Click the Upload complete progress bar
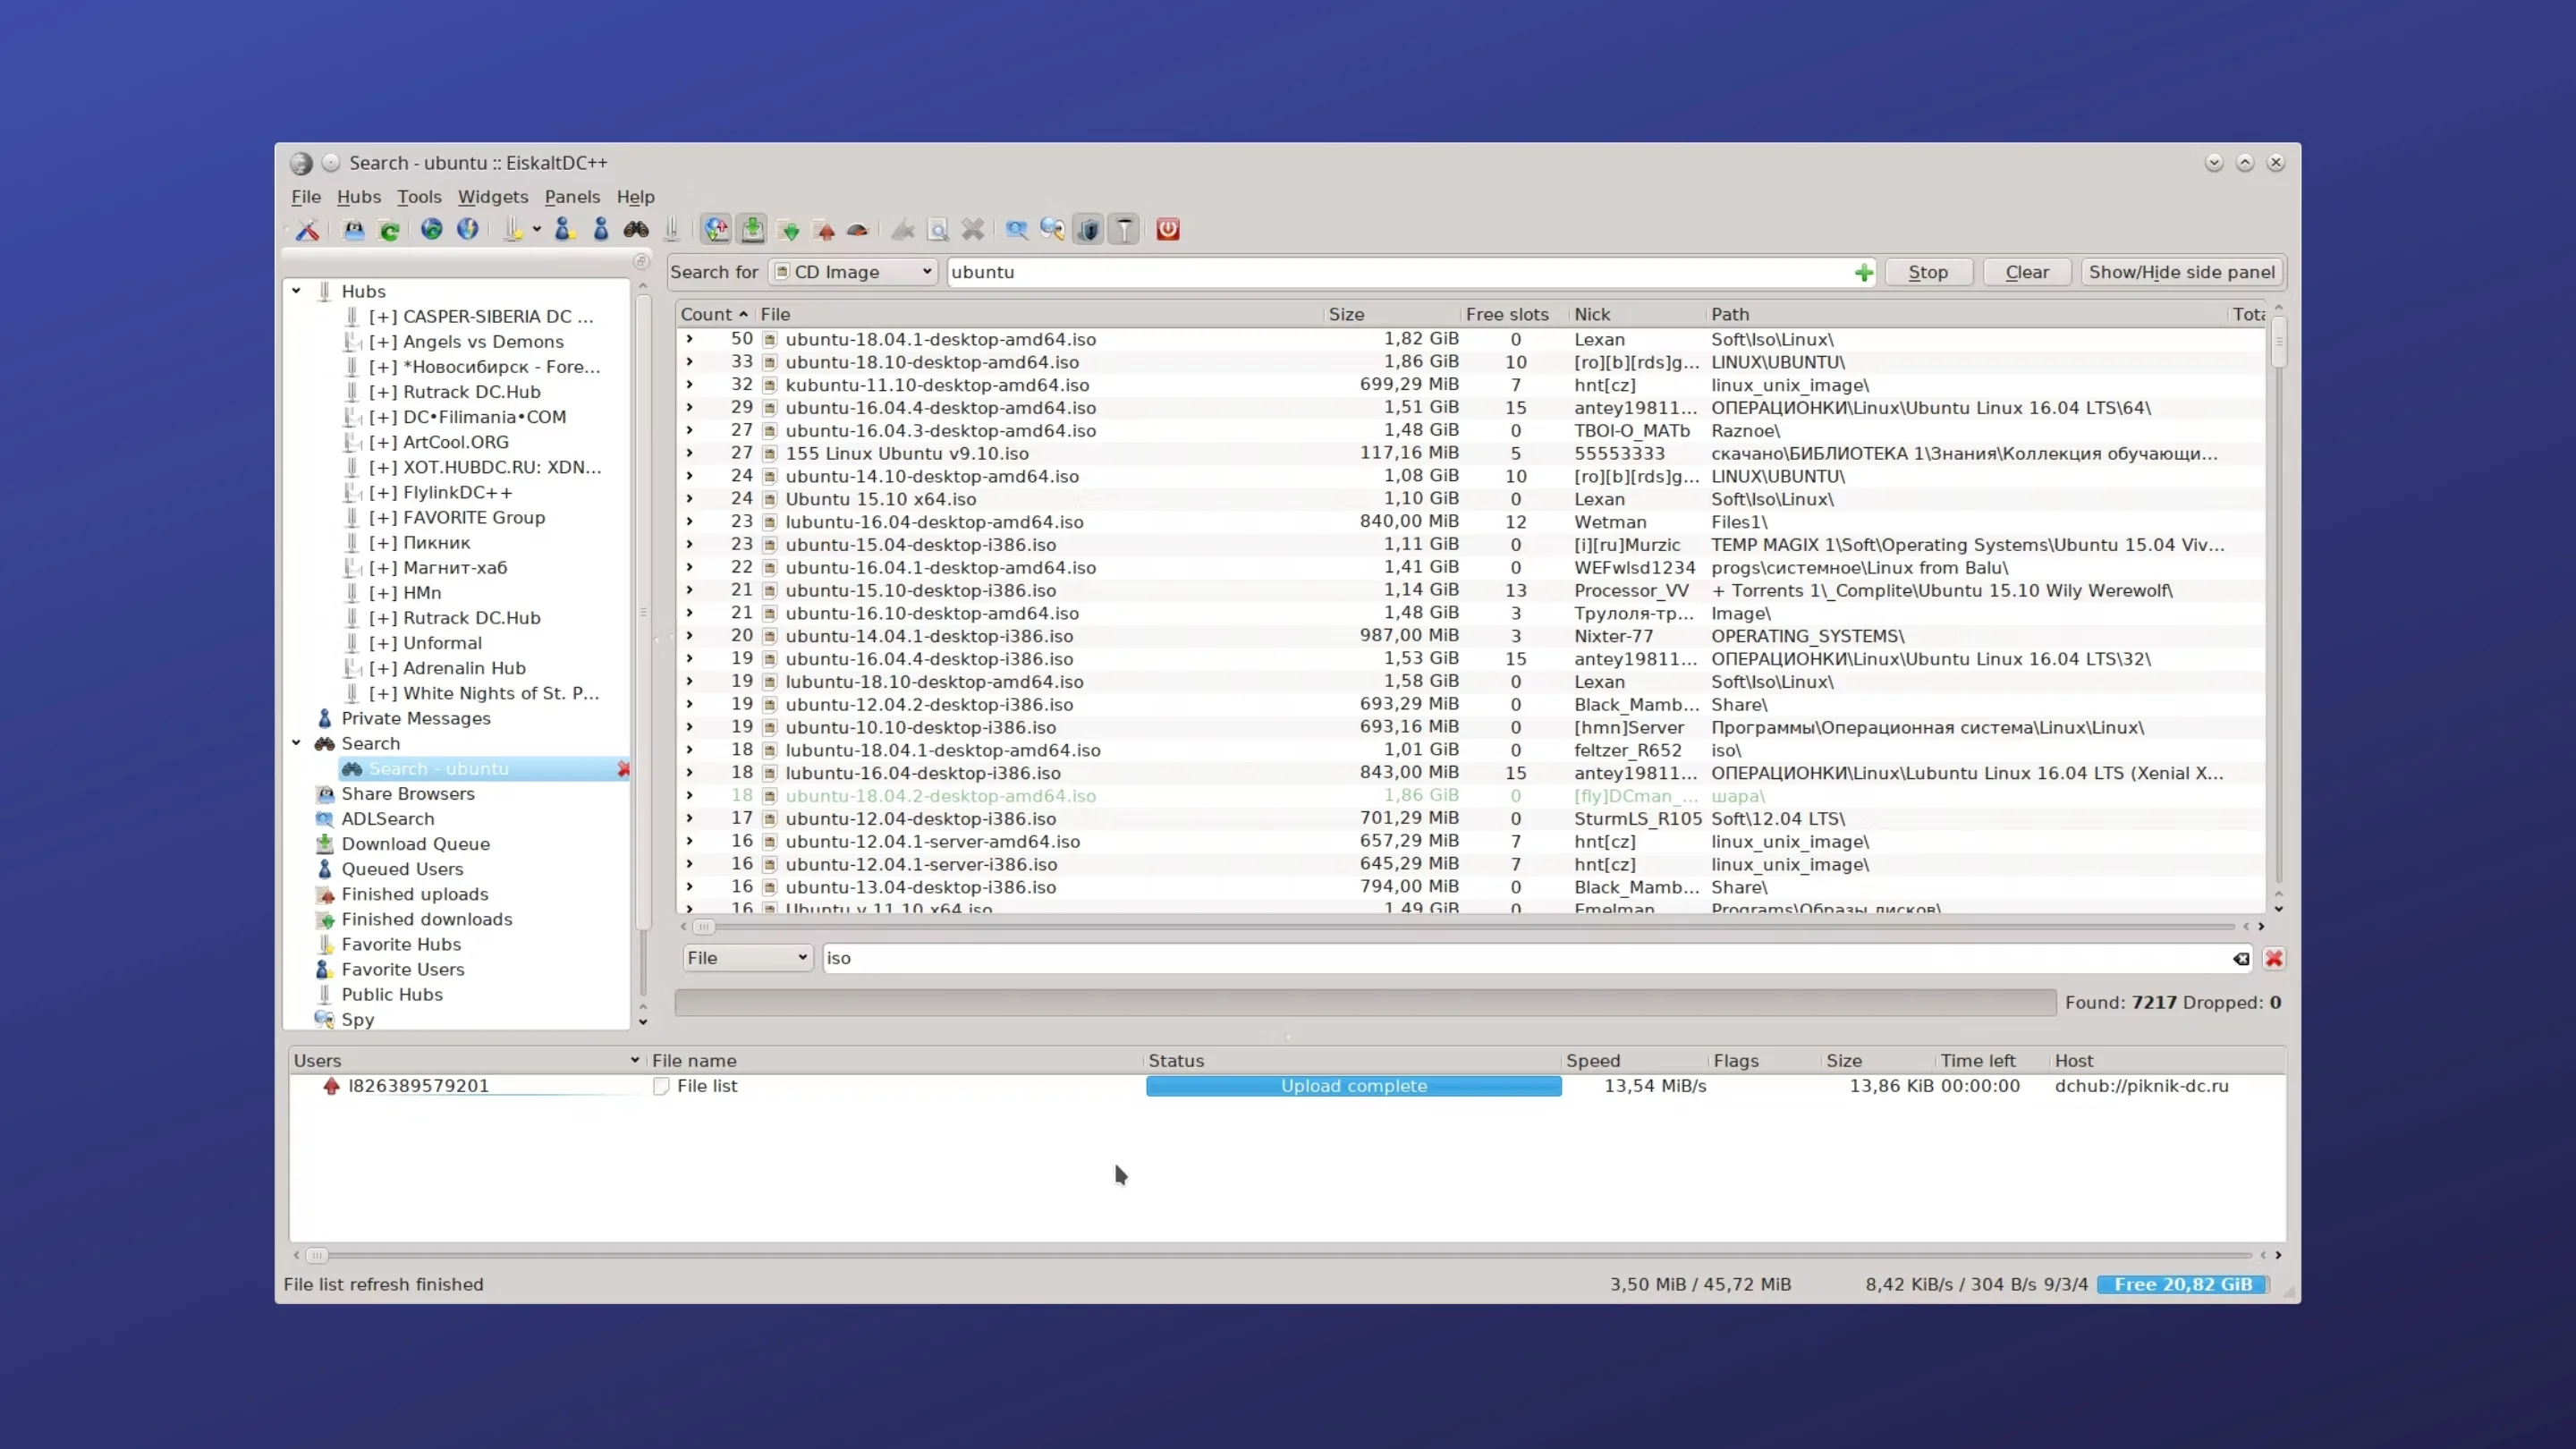 pyautogui.click(x=1353, y=1086)
